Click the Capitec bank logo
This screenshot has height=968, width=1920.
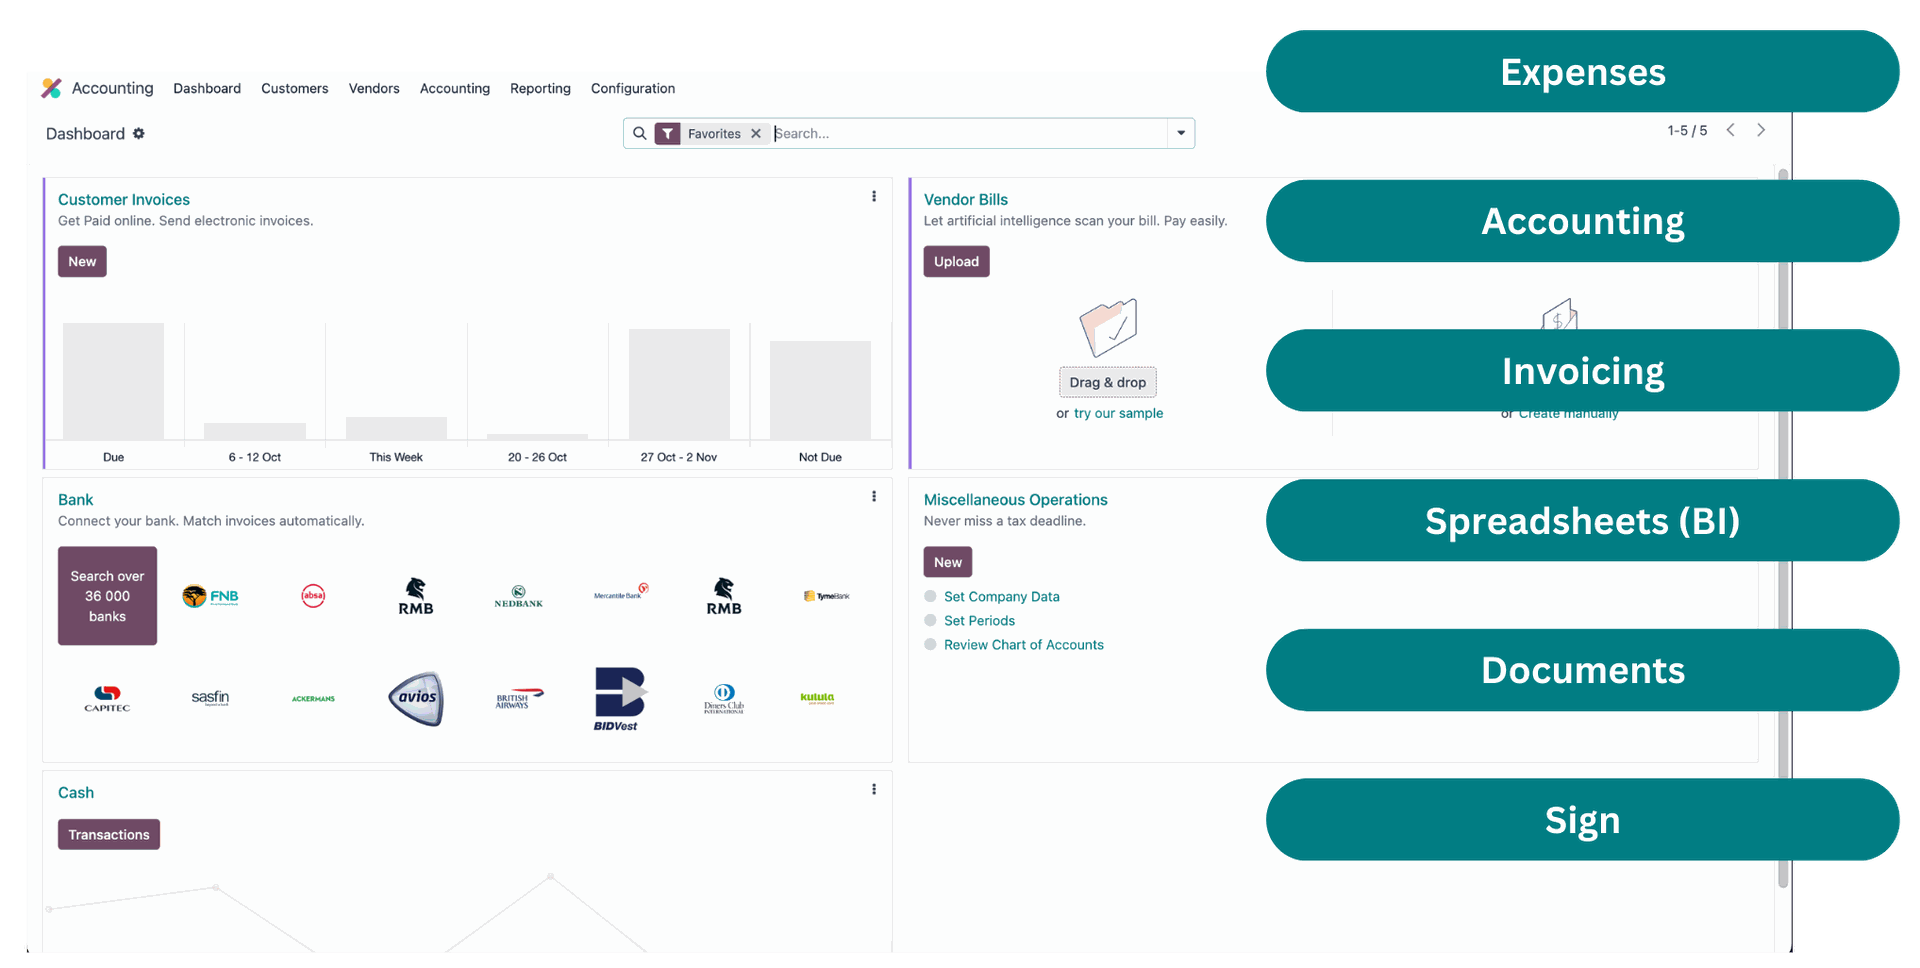click(x=107, y=698)
